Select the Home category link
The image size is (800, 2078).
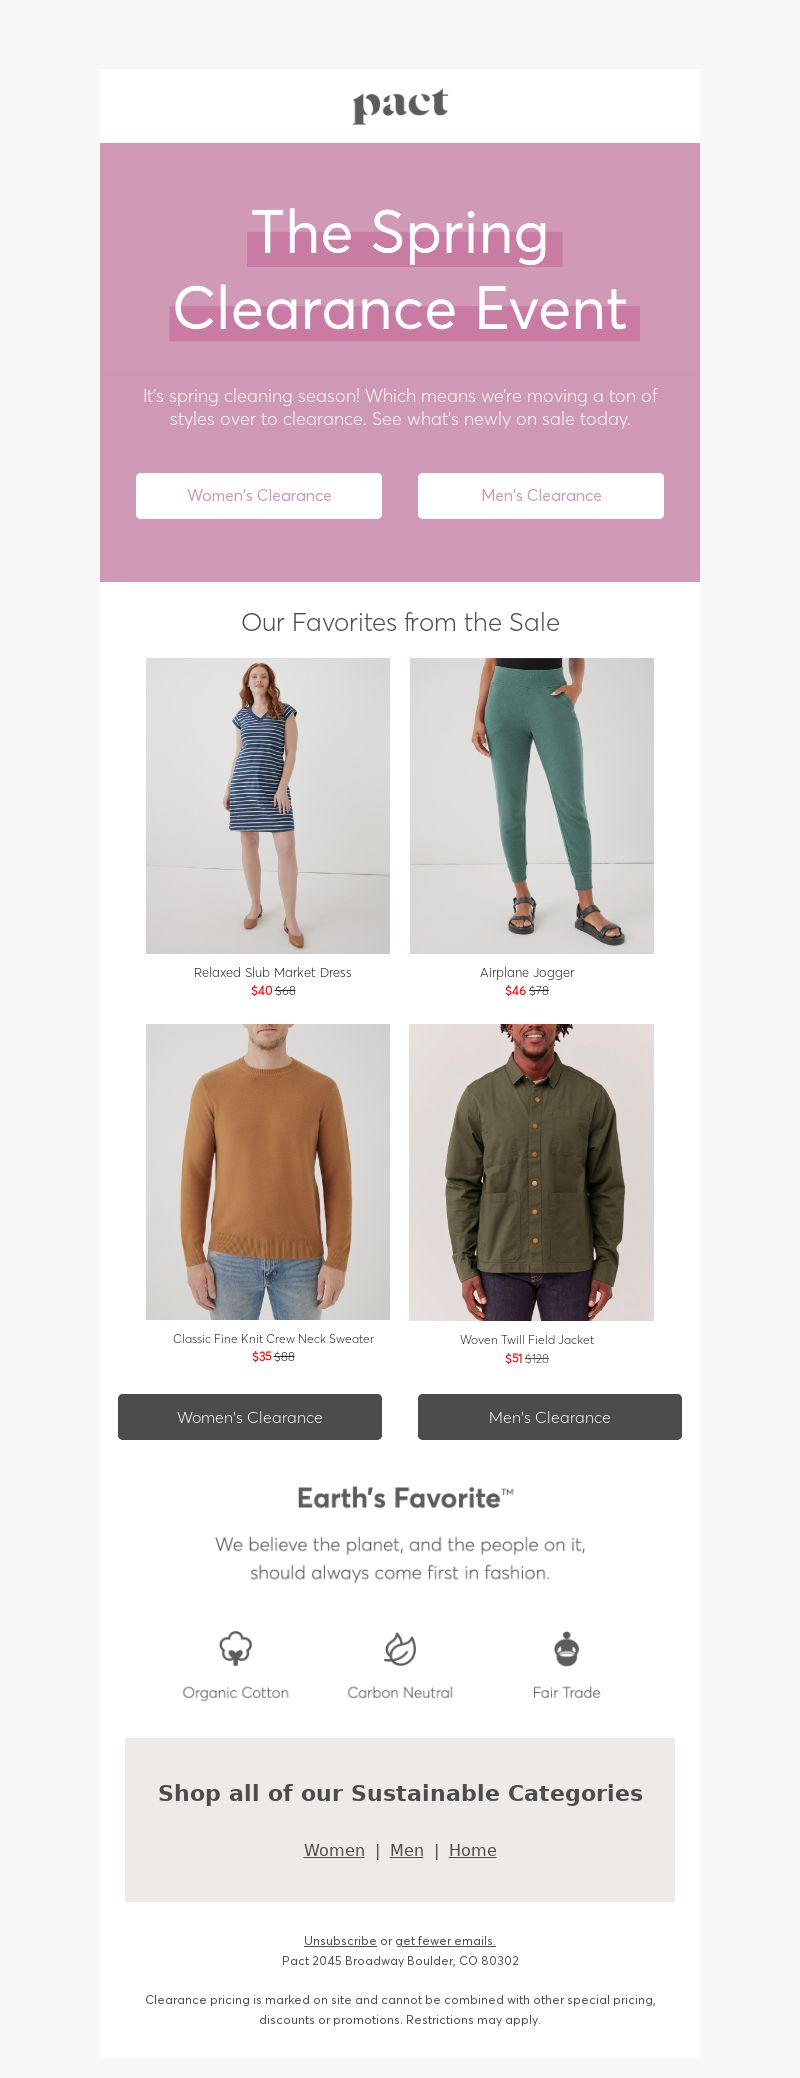473,1850
